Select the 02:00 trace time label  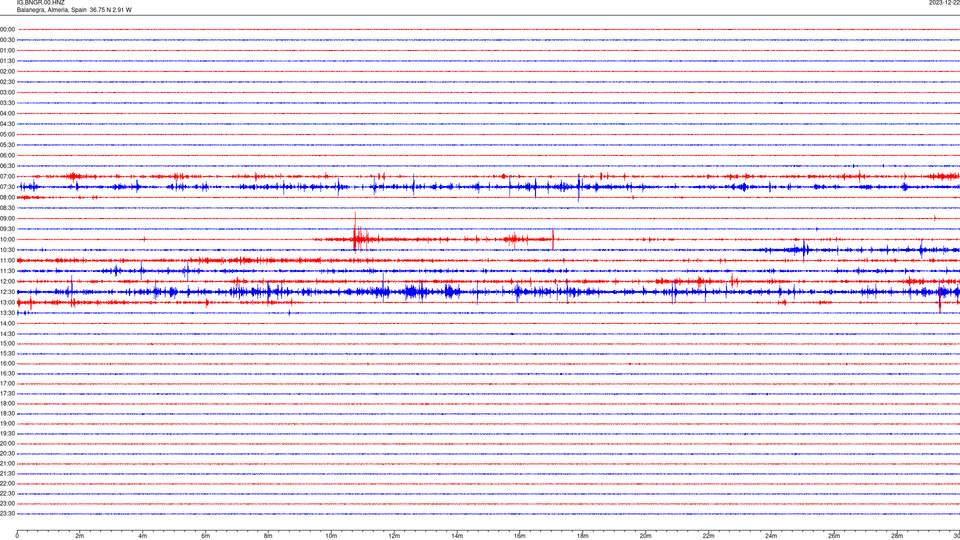pyautogui.click(x=7, y=71)
